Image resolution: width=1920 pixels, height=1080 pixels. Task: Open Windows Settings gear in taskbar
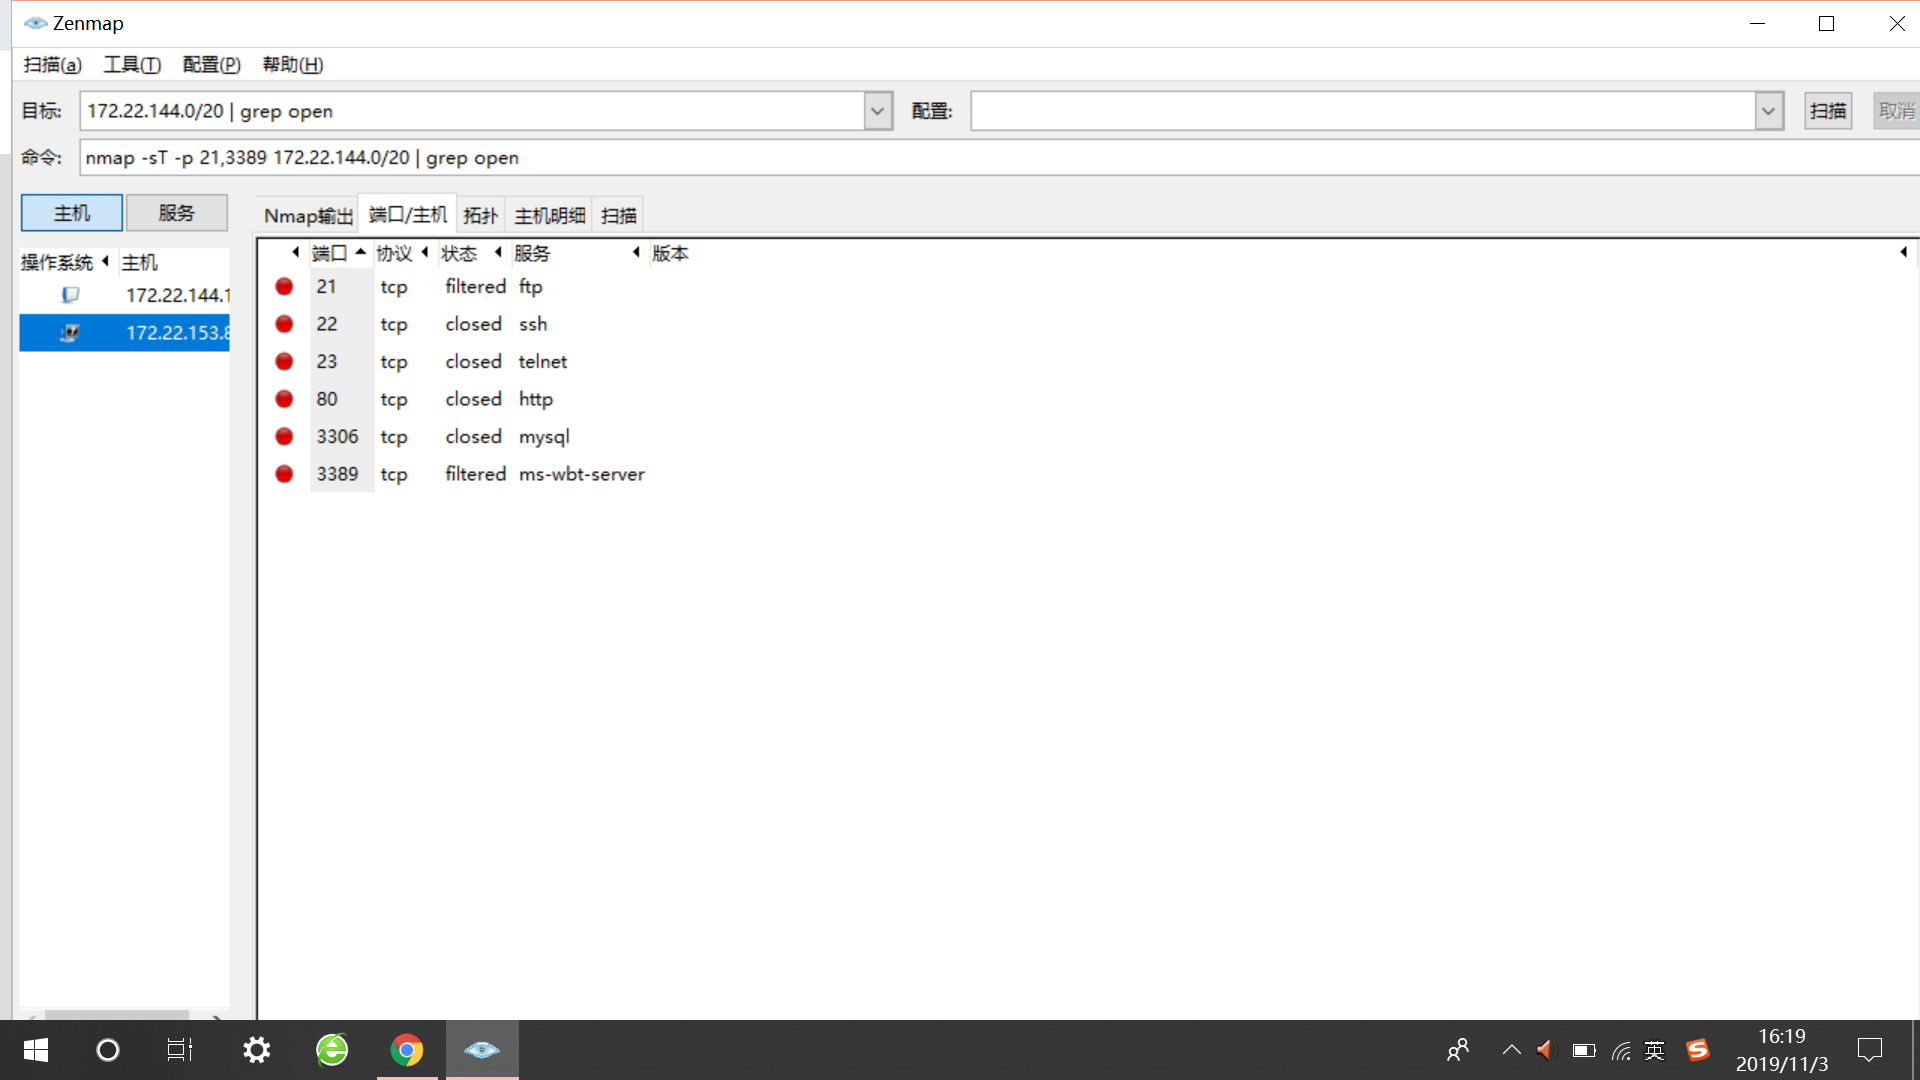(x=257, y=1050)
